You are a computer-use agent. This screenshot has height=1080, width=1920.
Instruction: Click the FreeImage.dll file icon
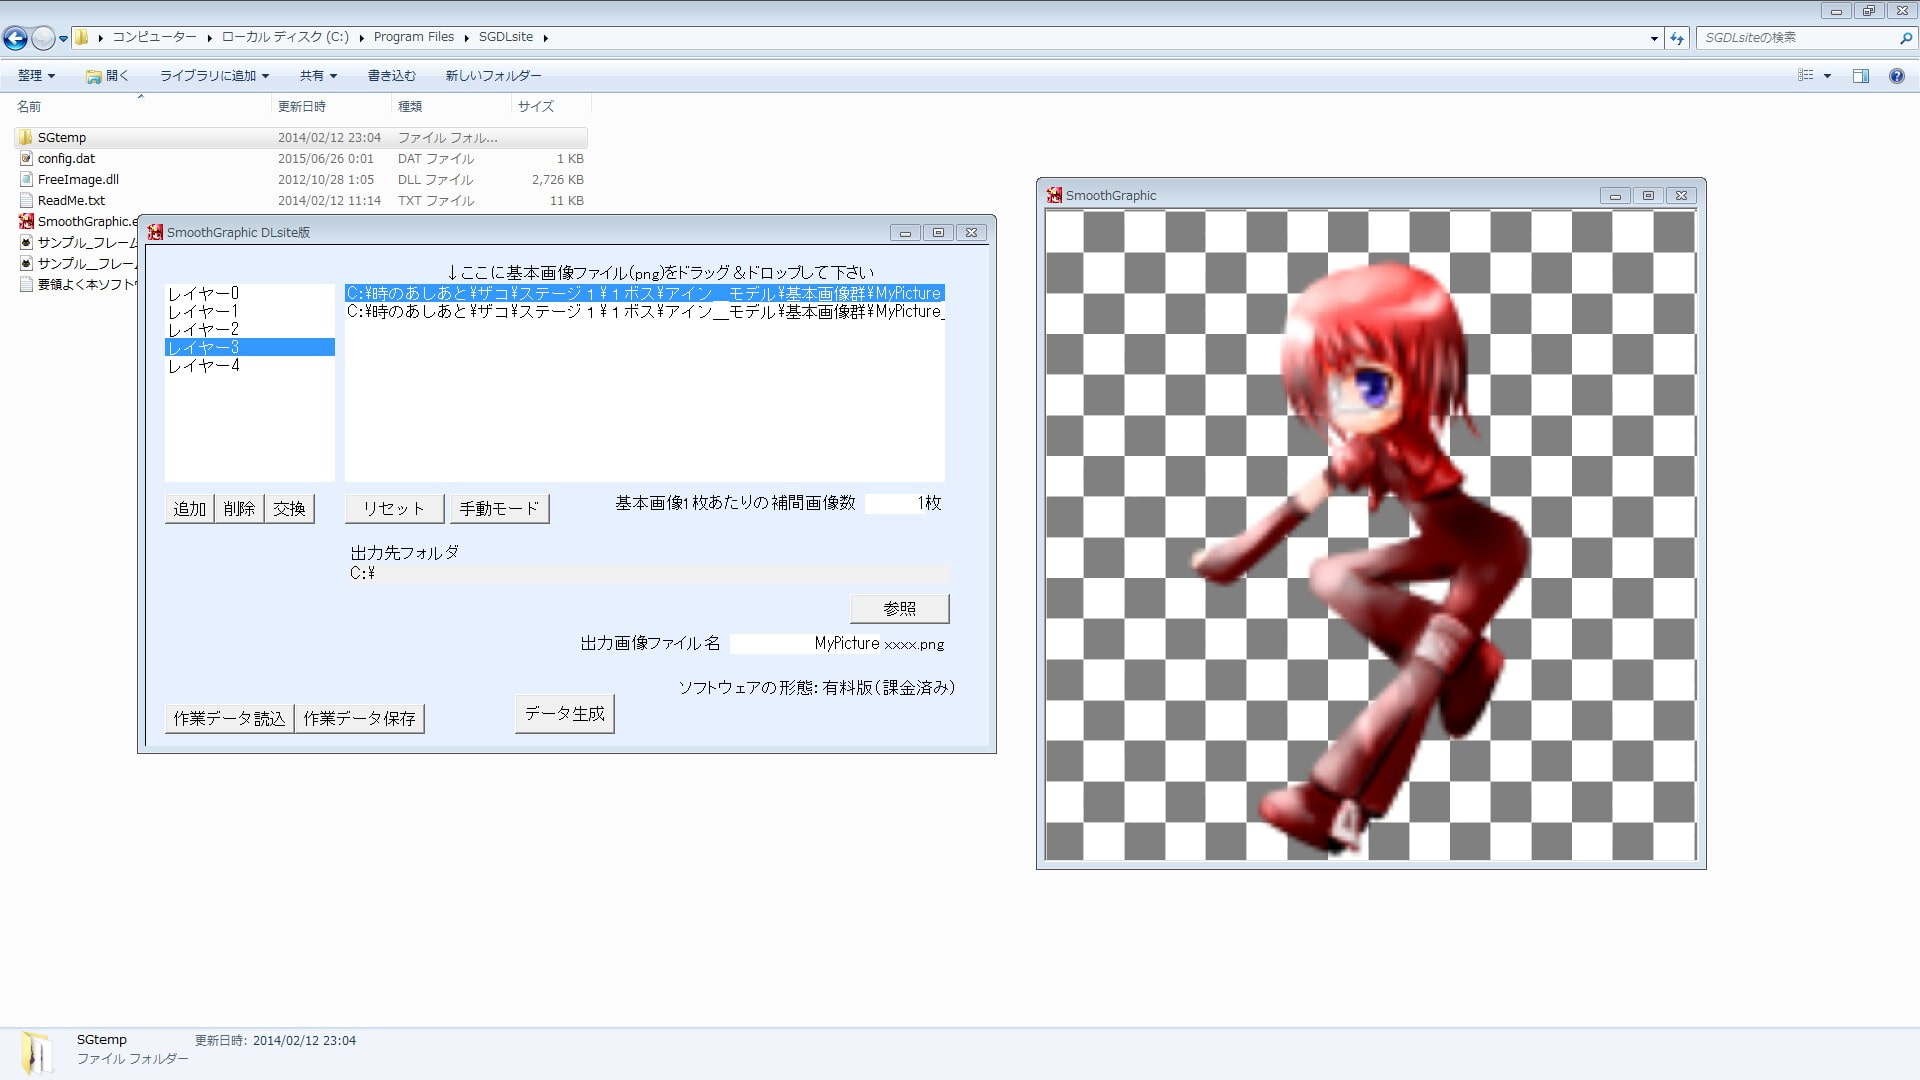click(25, 179)
